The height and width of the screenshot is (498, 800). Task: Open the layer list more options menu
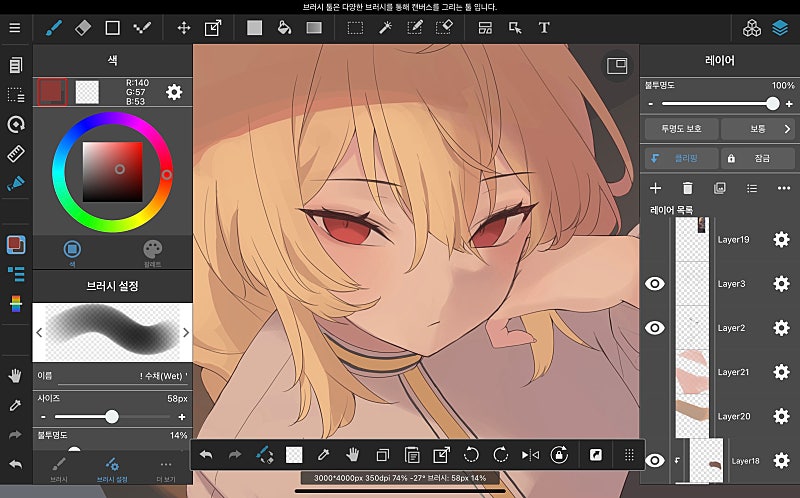[783, 188]
